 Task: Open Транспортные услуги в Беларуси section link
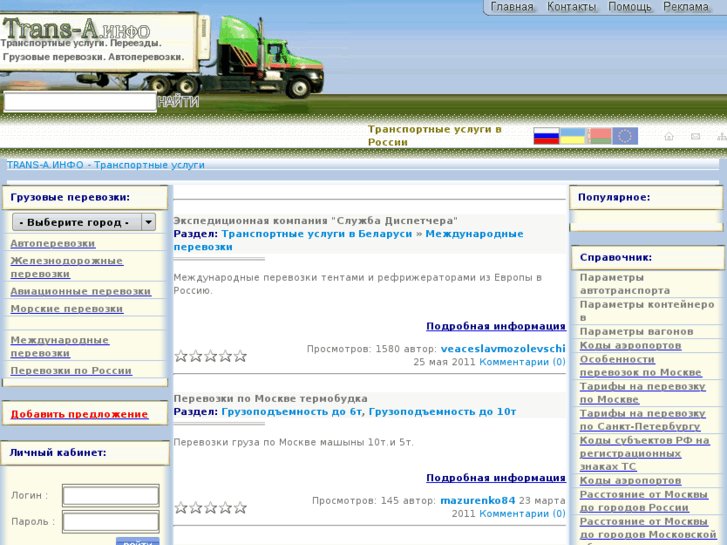click(x=317, y=234)
